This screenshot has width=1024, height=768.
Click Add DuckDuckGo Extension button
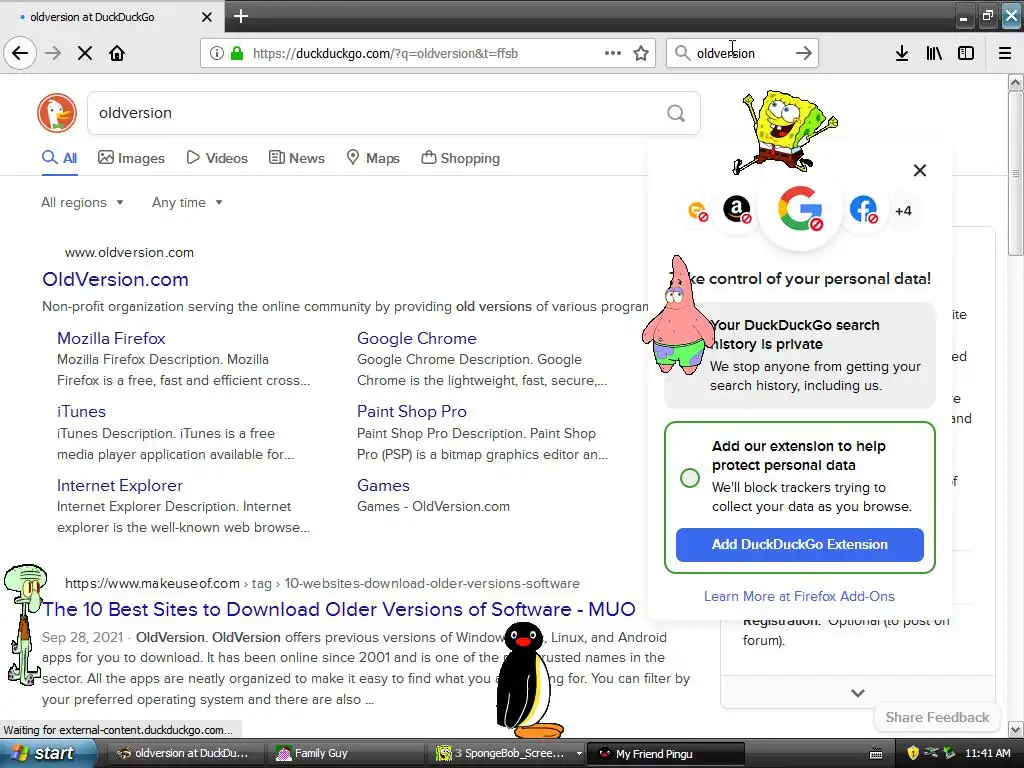(799, 545)
